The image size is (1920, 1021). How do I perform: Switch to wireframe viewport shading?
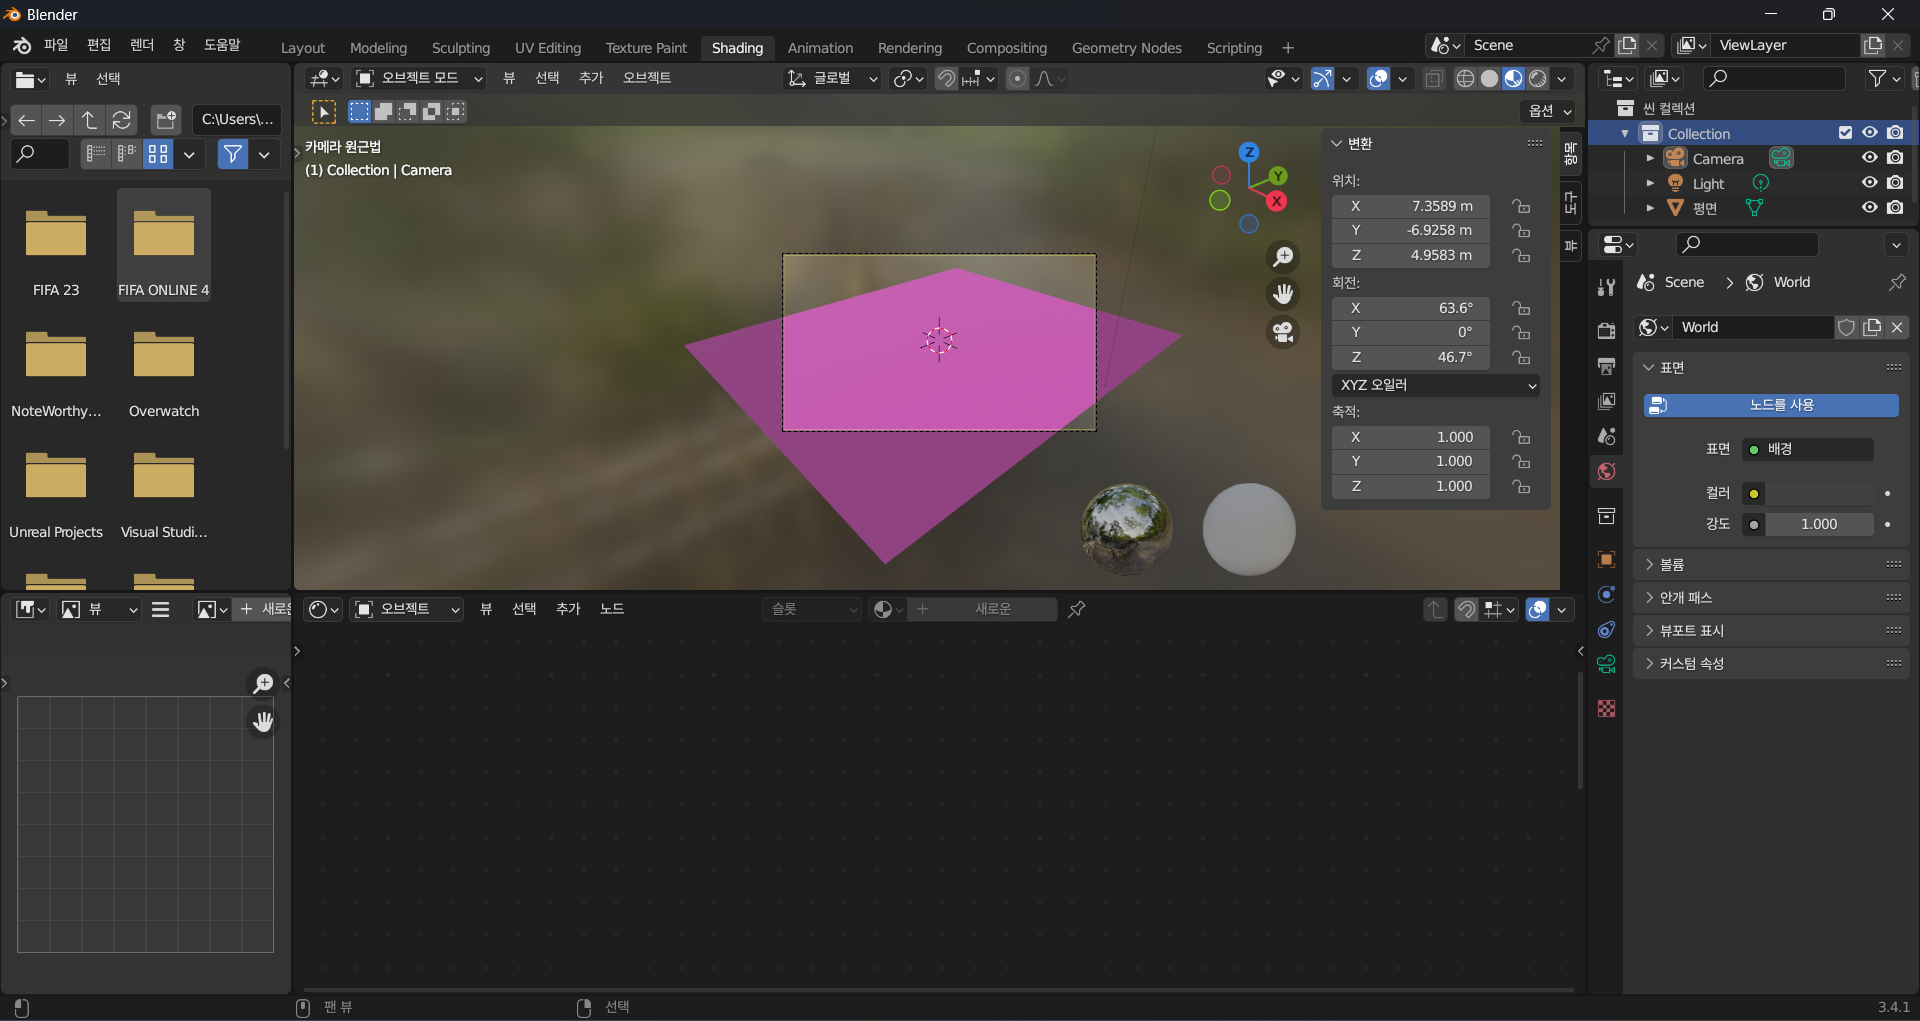[1465, 79]
